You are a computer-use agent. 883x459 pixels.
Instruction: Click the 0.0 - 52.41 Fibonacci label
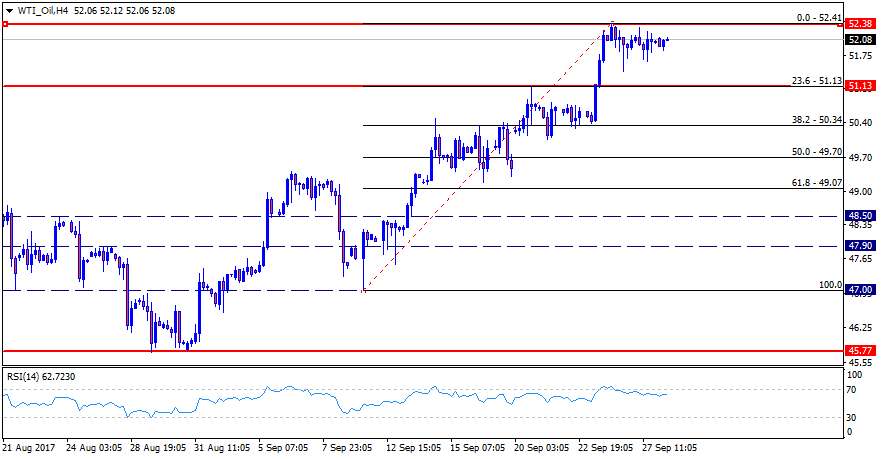click(819, 17)
